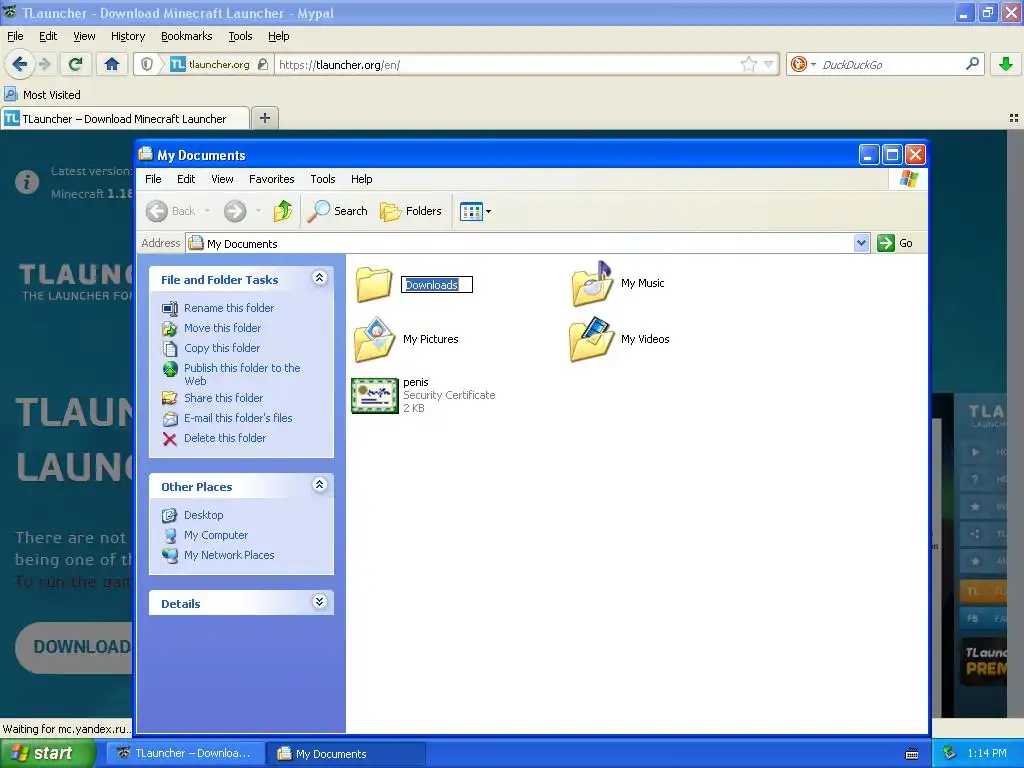Click the Downloads rename text box

point(436,285)
